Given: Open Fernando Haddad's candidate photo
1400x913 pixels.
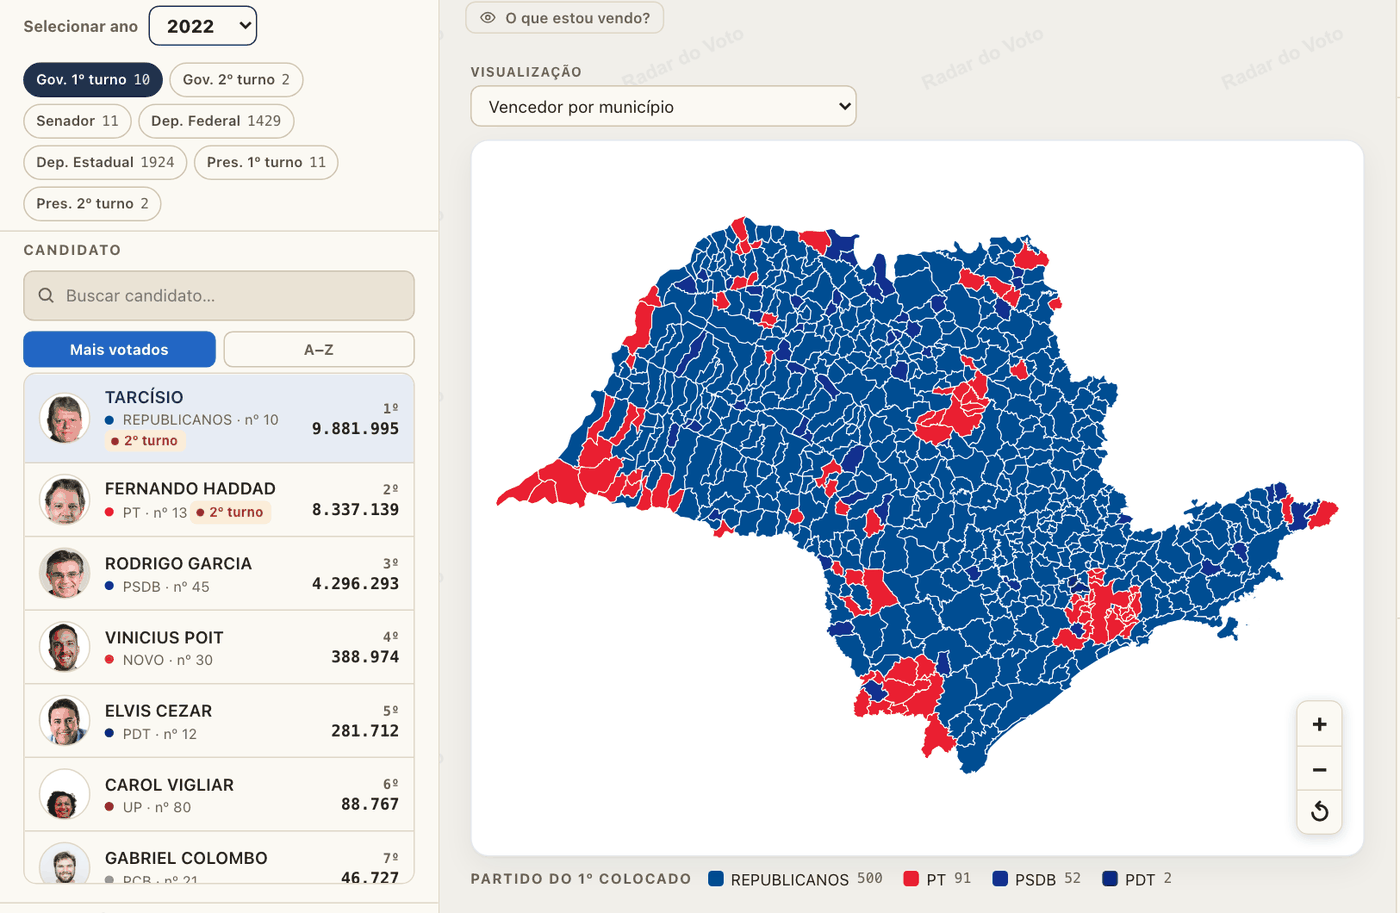Looking at the screenshot, I should pyautogui.click(x=65, y=500).
